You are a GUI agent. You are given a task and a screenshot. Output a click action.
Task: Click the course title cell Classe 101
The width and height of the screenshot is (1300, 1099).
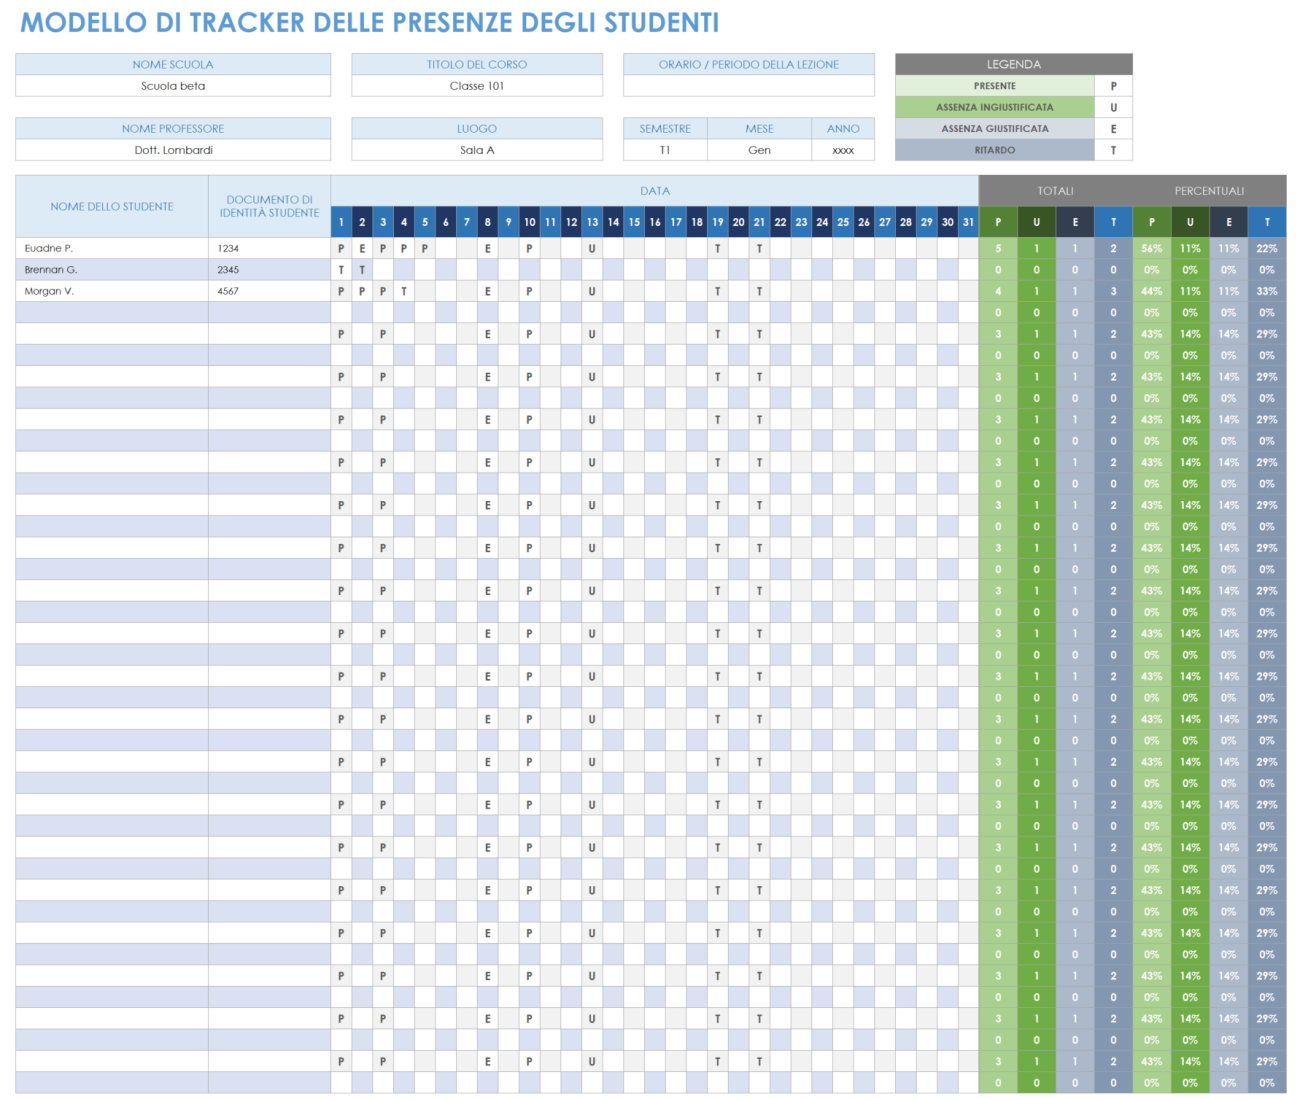tap(476, 86)
